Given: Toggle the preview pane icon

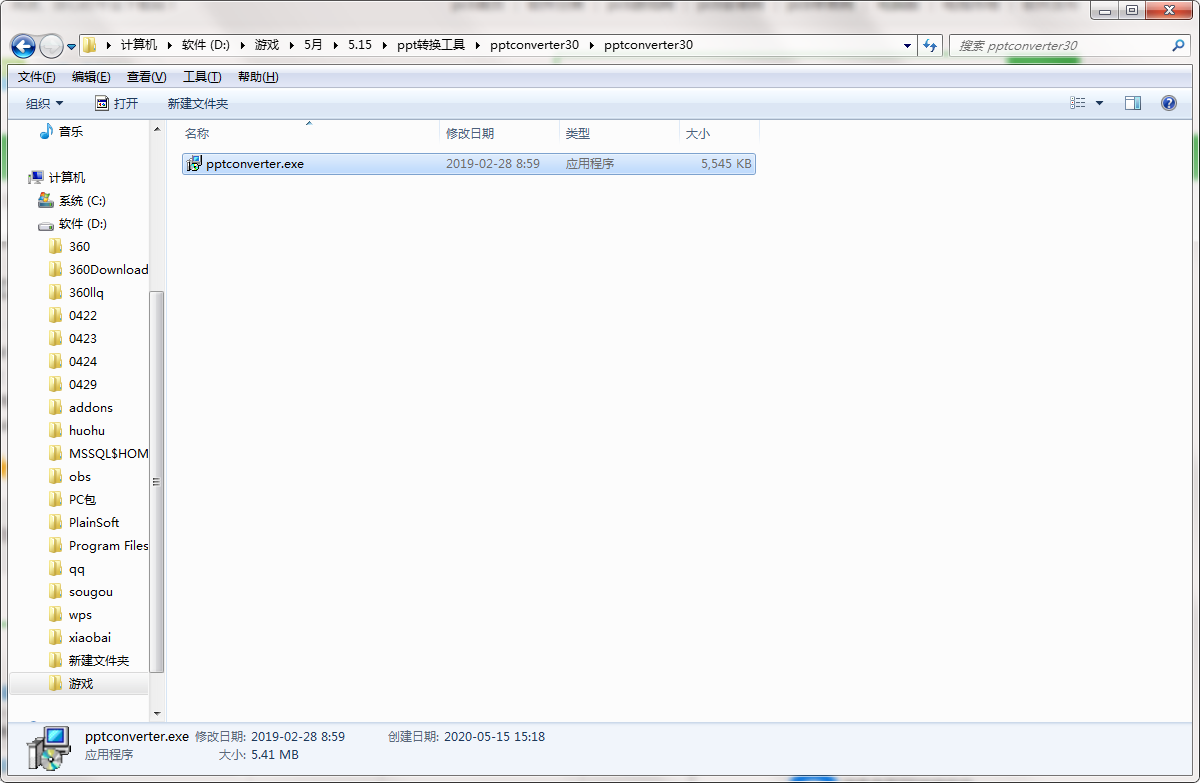Looking at the screenshot, I should (1133, 103).
